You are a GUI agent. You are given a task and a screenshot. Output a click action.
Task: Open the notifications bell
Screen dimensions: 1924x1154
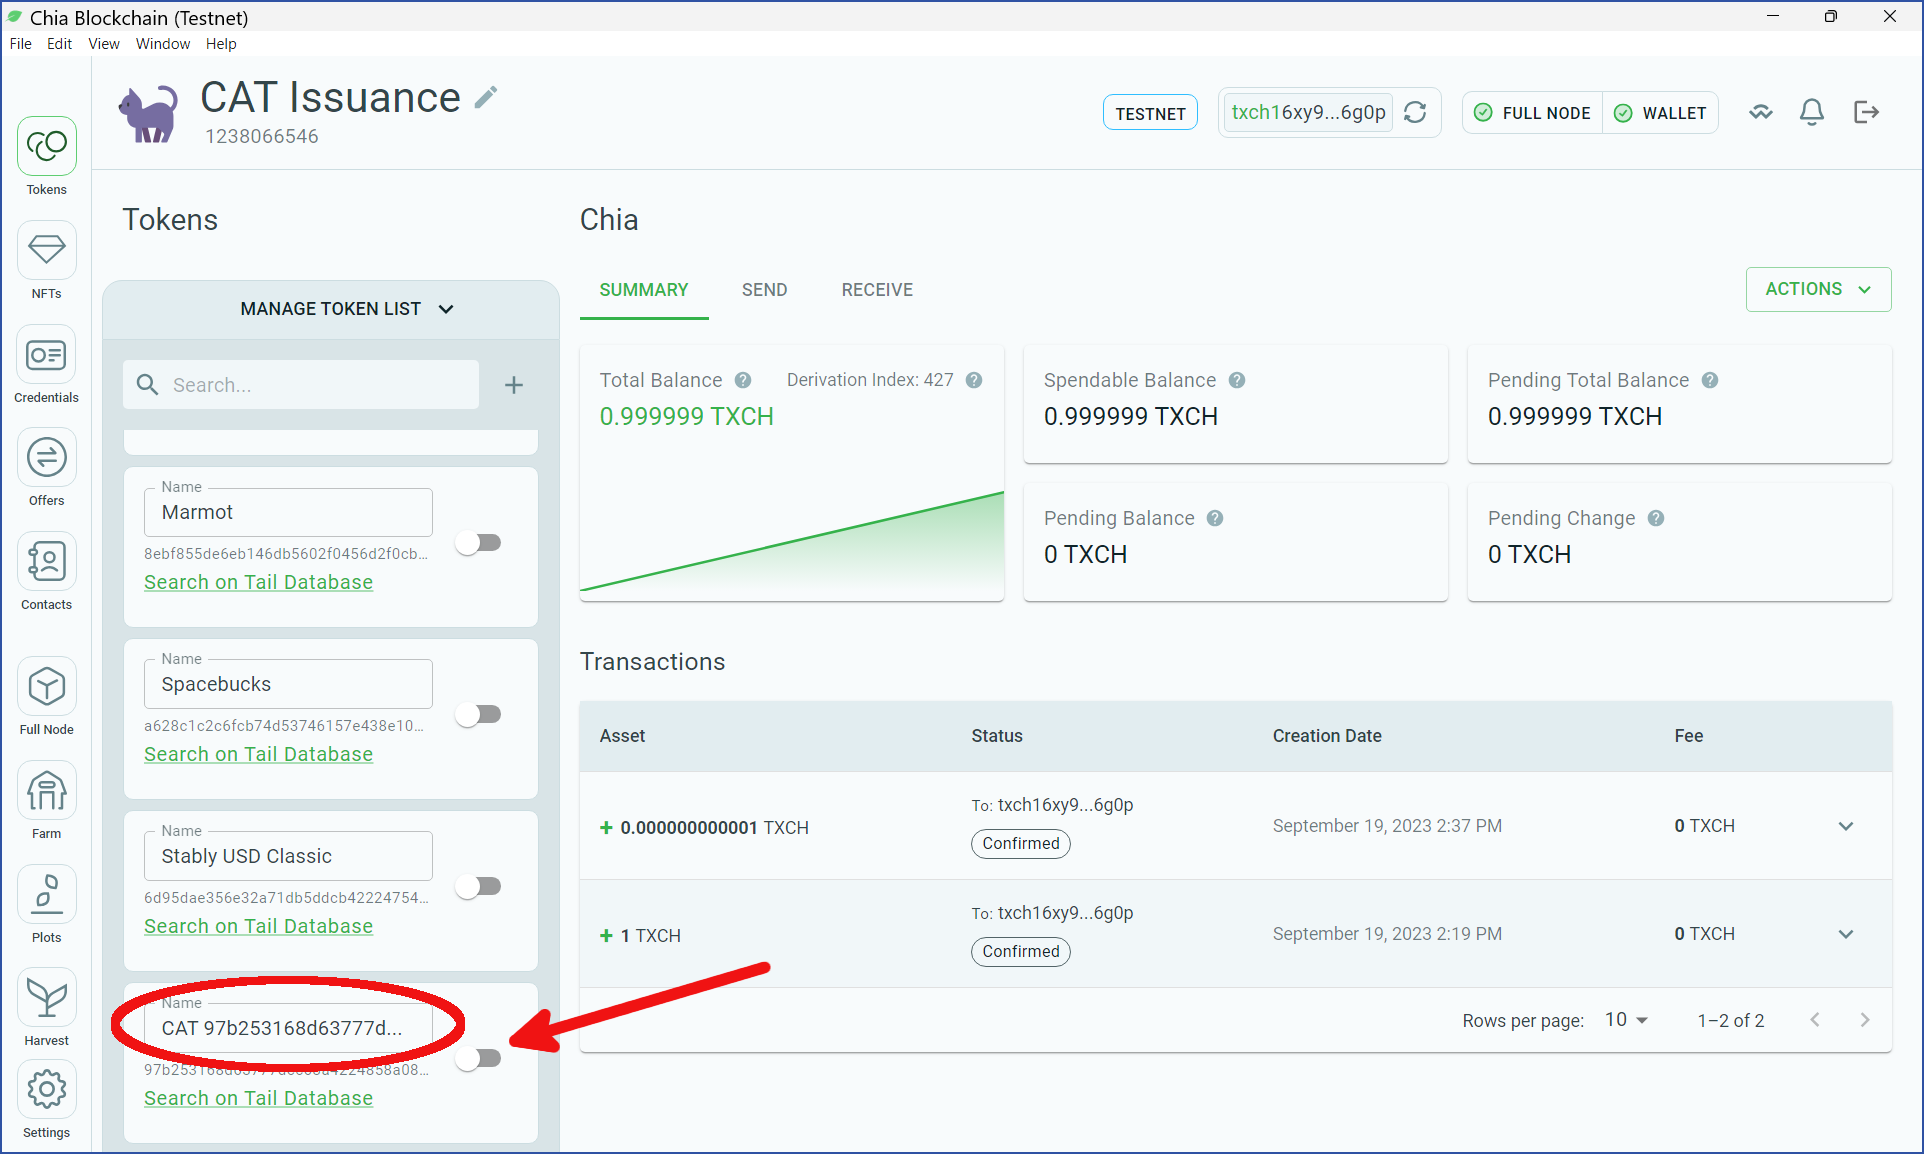coord(1812,112)
